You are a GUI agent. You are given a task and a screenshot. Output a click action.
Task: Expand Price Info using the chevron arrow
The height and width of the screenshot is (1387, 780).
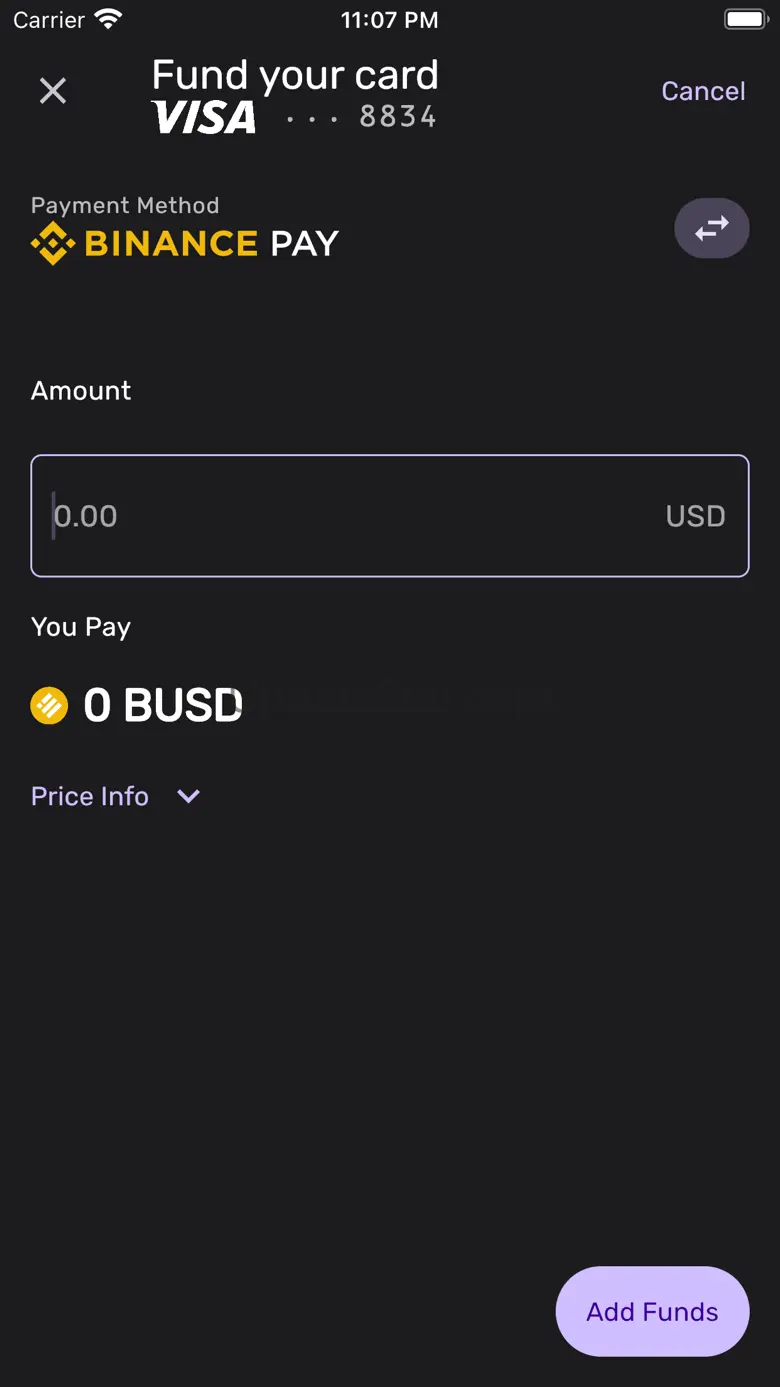(188, 796)
